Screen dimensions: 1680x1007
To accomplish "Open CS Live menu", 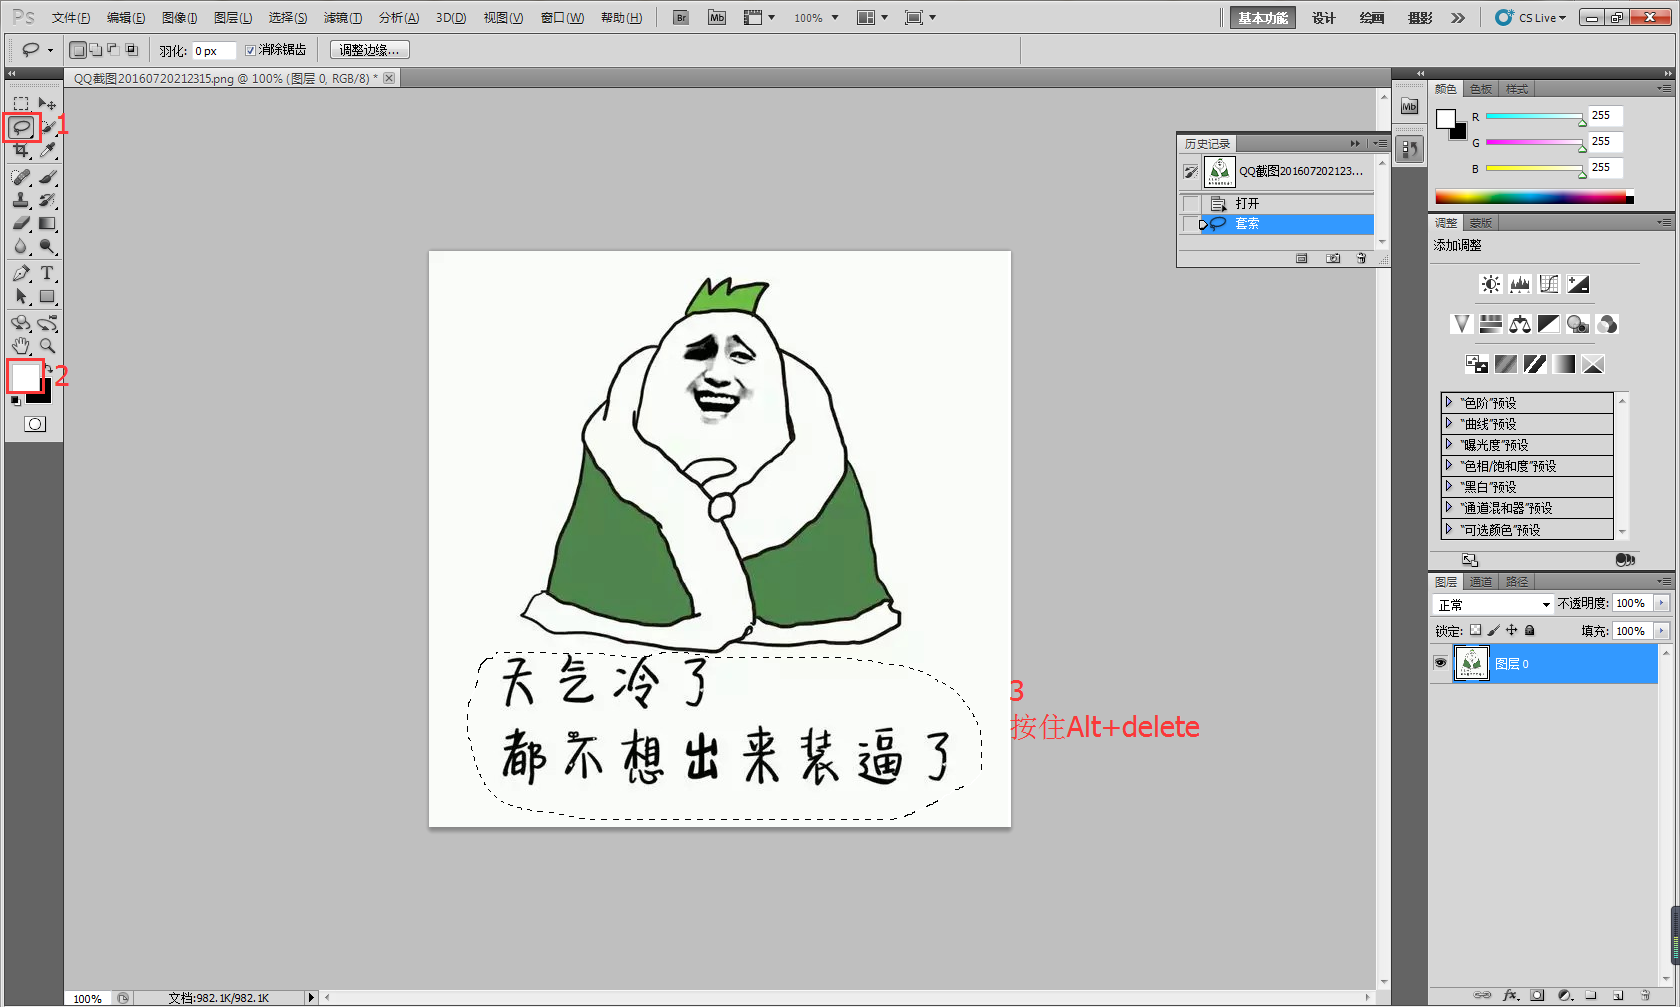I will pos(1531,18).
